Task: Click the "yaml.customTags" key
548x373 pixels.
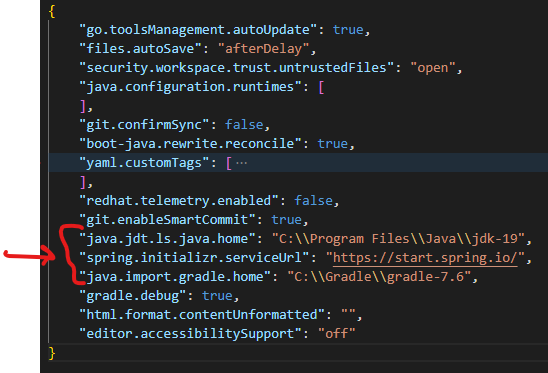Action: coord(144,163)
